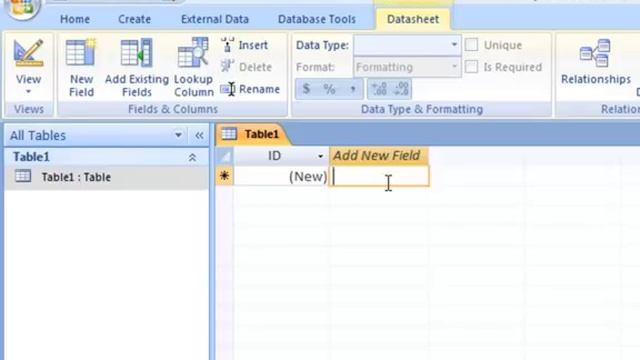Rename the selected column
Screen dimensions: 640x360
[250, 89]
